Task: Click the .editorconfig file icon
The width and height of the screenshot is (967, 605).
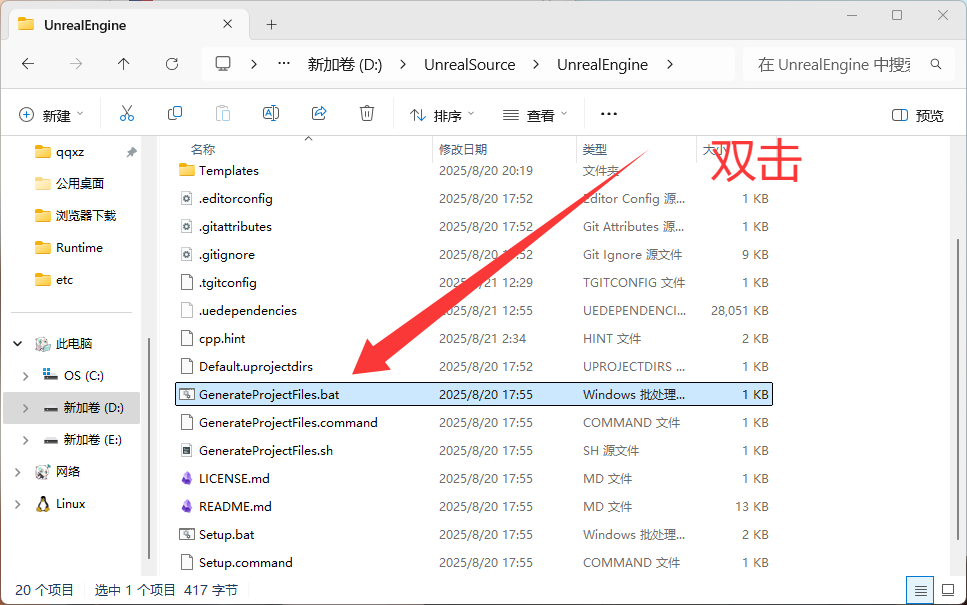Action: (x=187, y=198)
